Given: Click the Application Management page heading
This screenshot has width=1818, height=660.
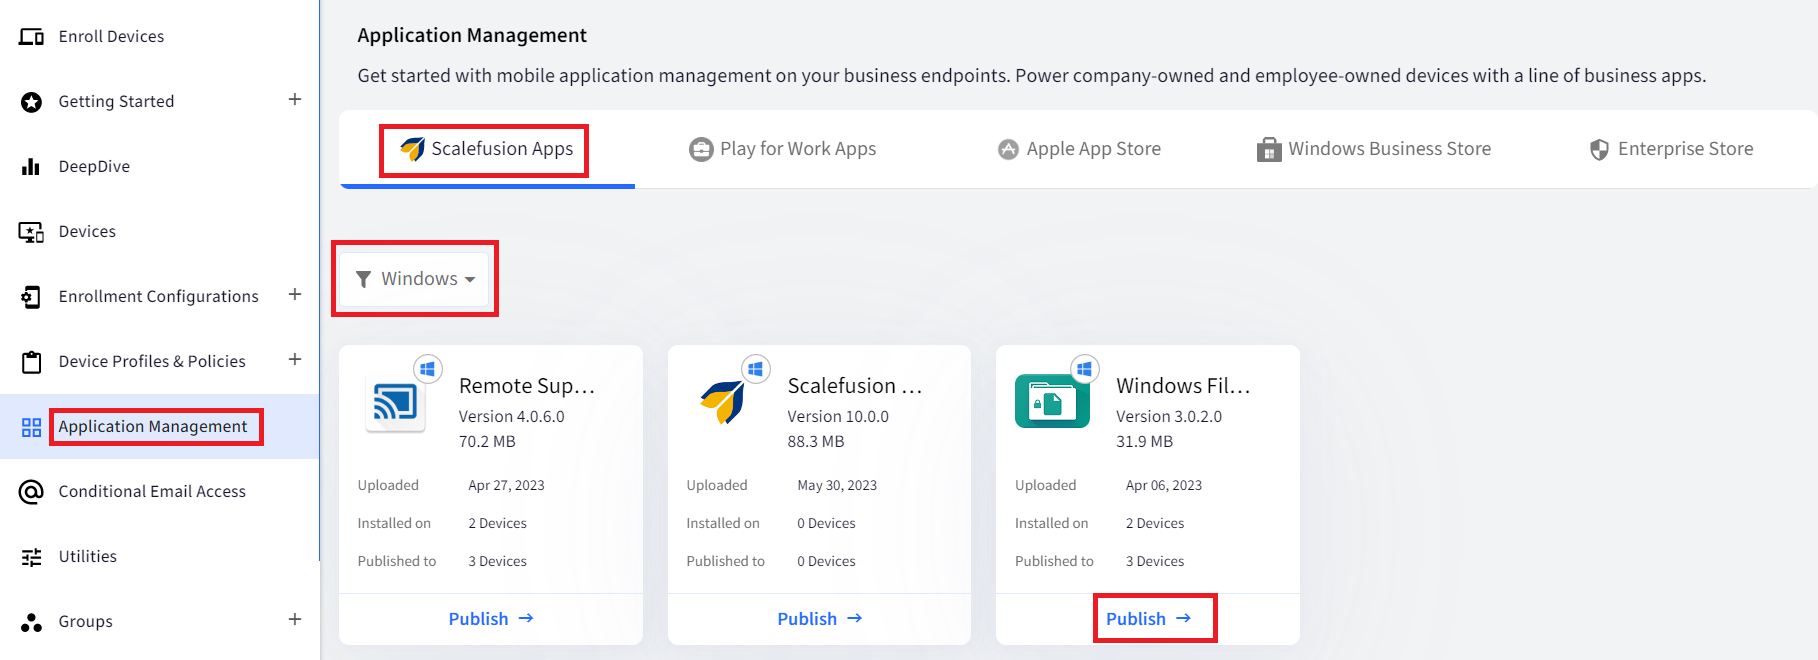Looking at the screenshot, I should [472, 36].
